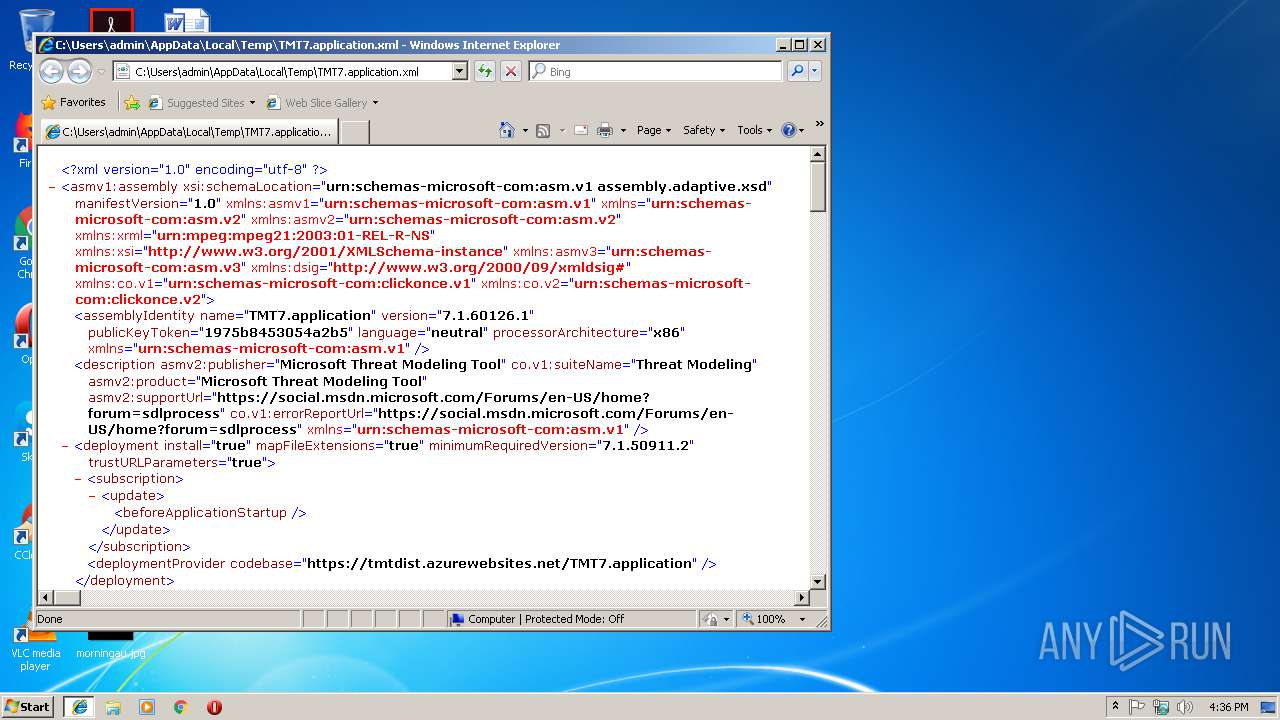Go back with the Back arrow button
The image size is (1280, 720).
[x=52, y=71]
